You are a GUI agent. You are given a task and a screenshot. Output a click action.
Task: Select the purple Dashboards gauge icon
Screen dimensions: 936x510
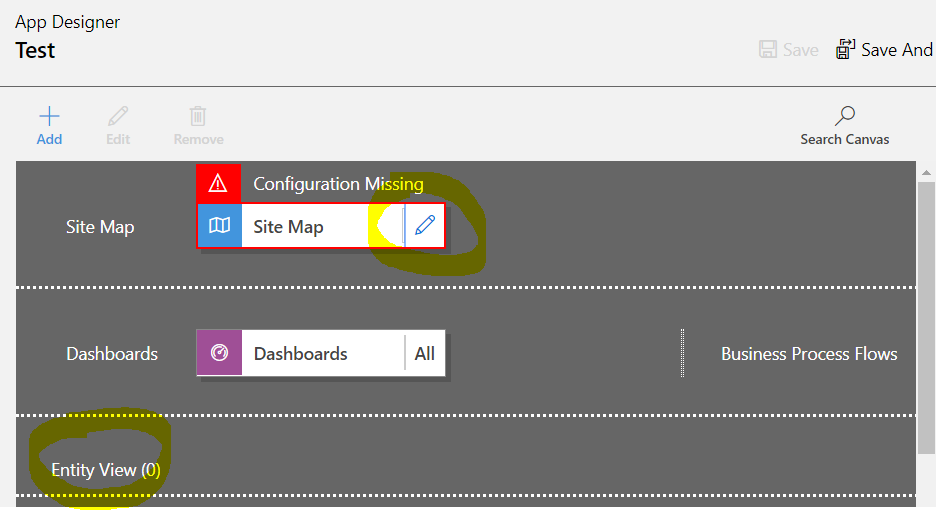220,353
